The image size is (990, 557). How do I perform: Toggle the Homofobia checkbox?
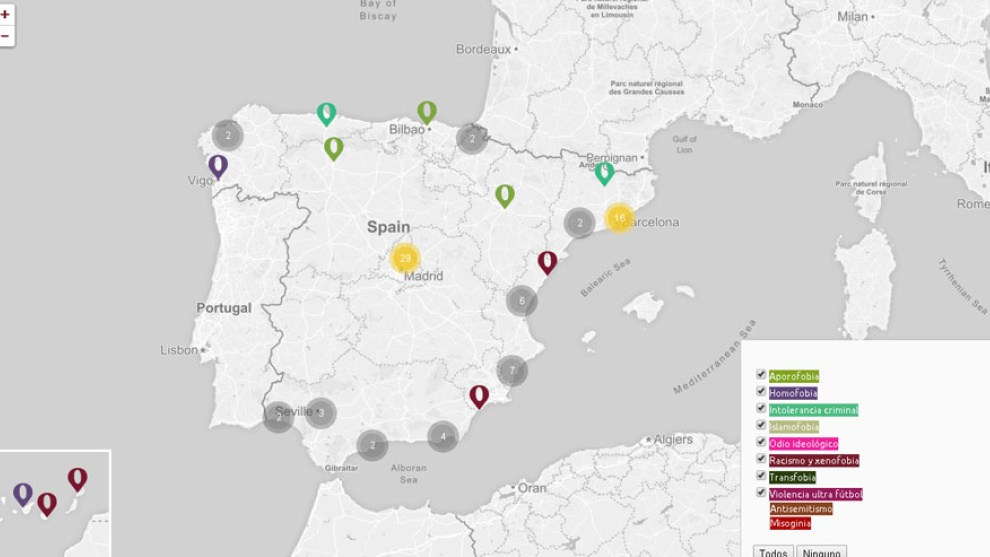(761, 392)
